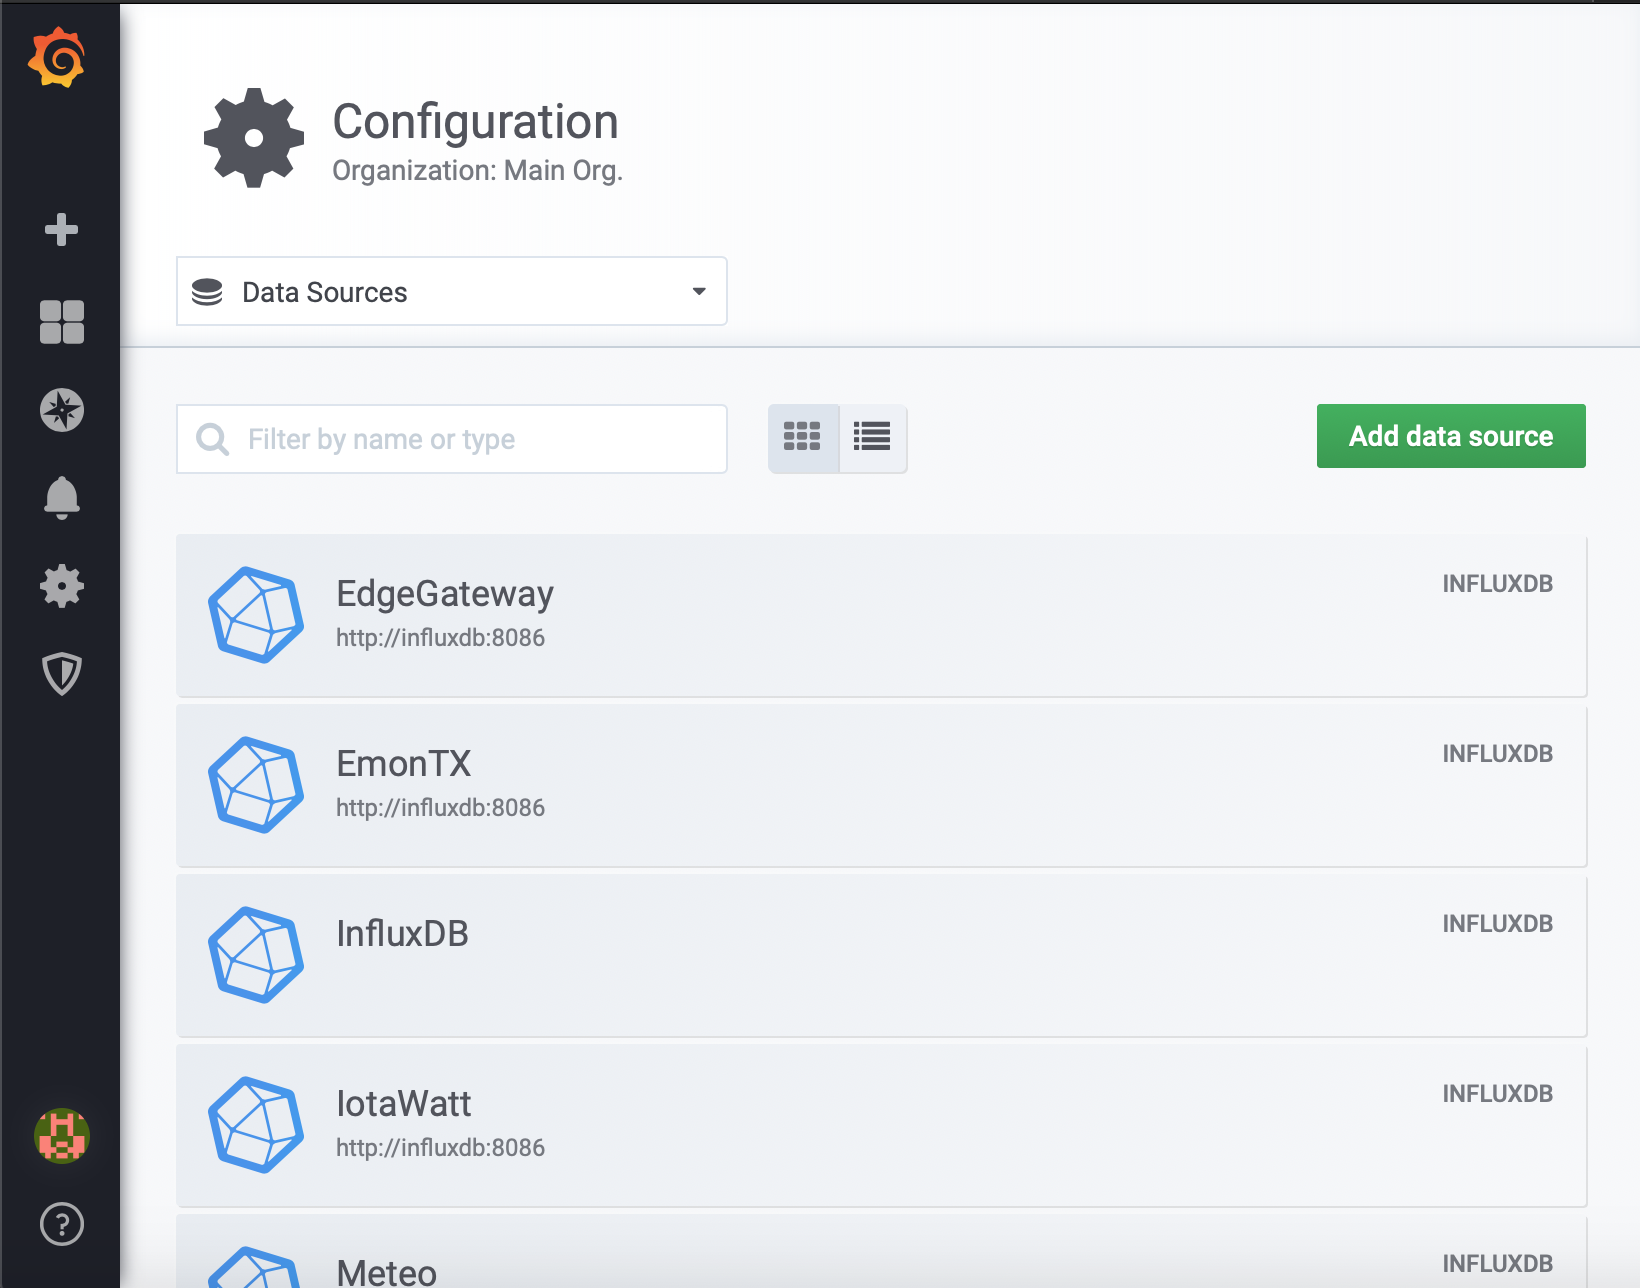
Task: Open the Grafana home logo
Action: tap(57, 58)
